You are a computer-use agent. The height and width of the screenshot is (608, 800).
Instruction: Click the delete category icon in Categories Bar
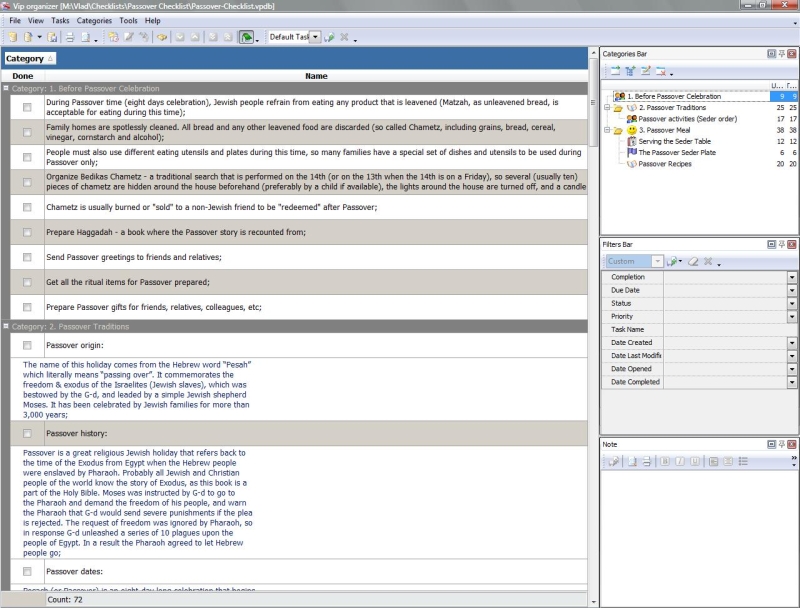tap(661, 71)
